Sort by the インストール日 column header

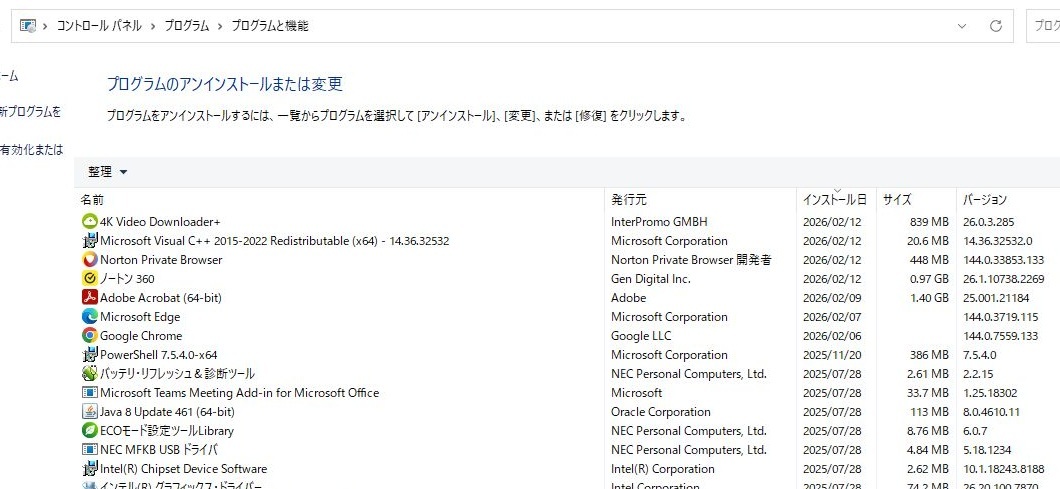834,200
